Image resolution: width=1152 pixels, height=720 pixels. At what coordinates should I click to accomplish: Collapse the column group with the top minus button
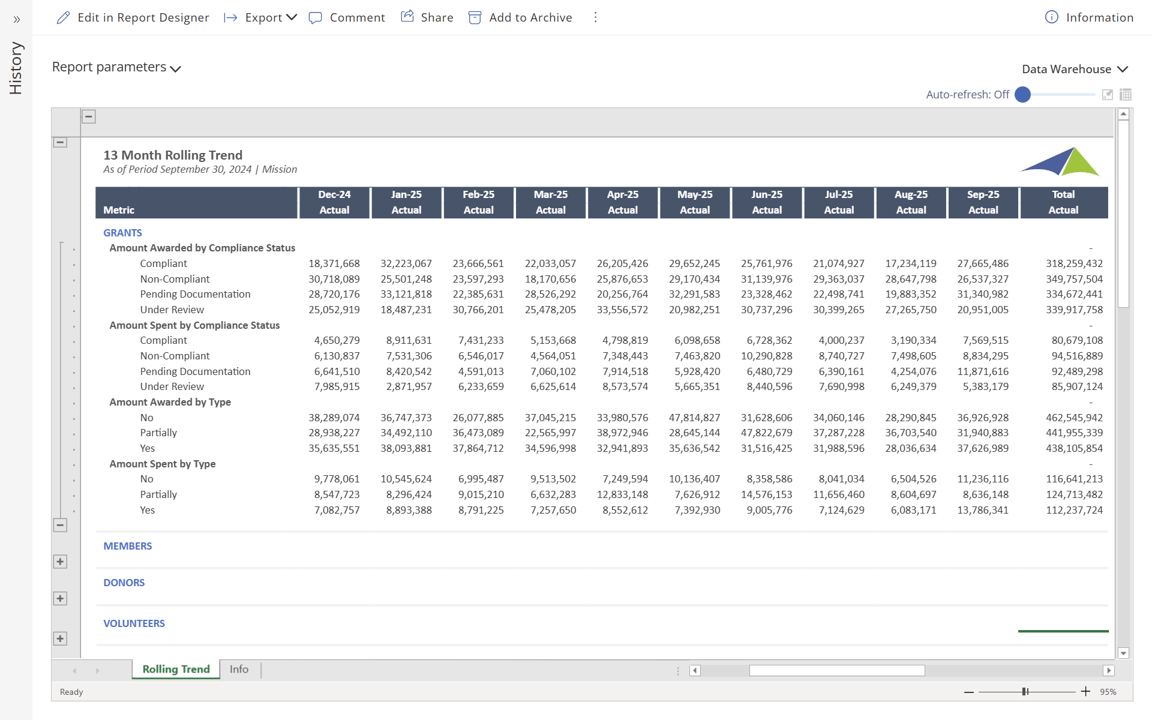(x=89, y=116)
